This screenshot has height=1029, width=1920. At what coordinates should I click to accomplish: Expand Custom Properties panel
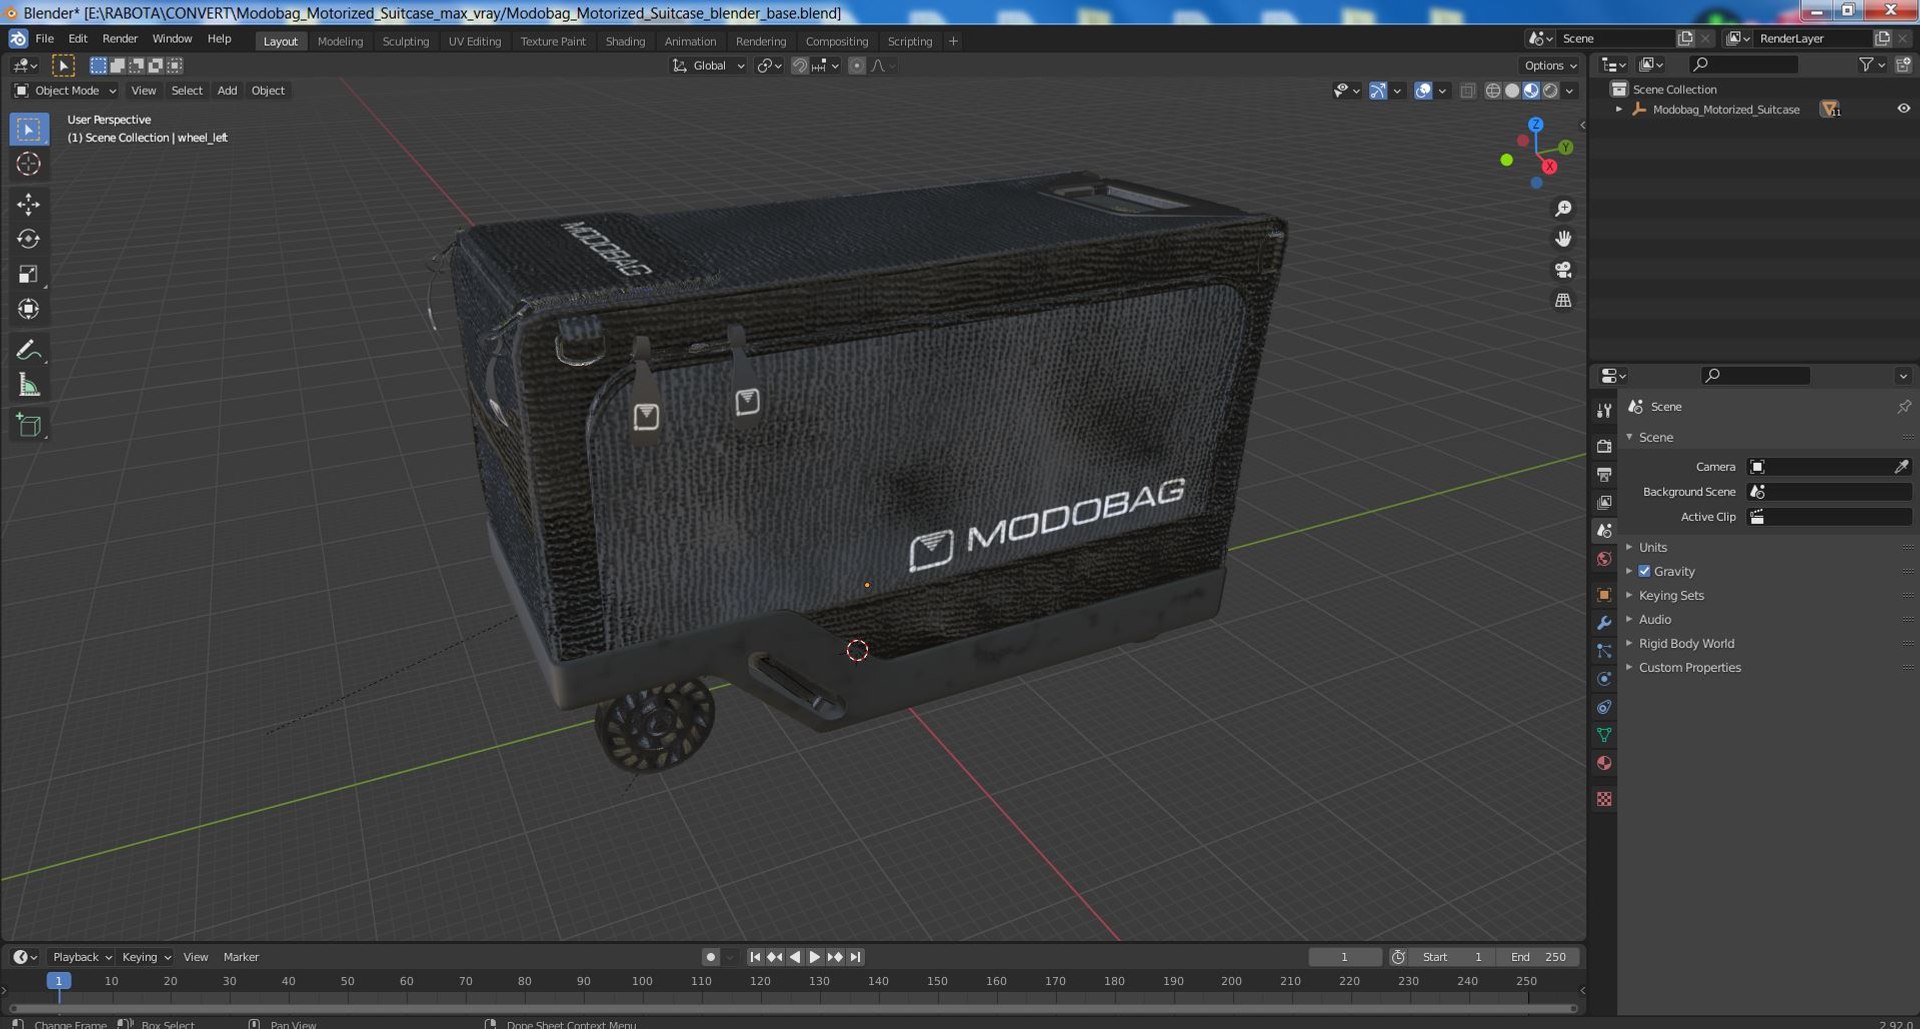(x=1689, y=667)
